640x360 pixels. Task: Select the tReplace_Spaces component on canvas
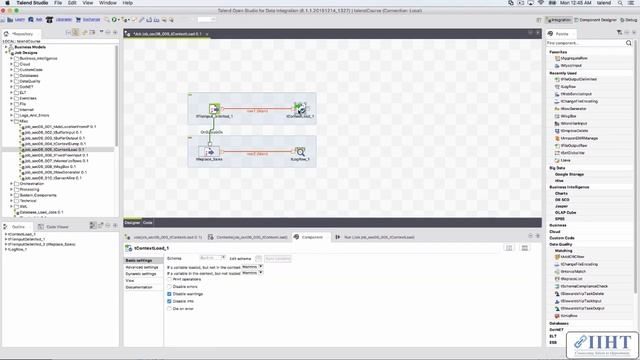[x=209, y=152]
